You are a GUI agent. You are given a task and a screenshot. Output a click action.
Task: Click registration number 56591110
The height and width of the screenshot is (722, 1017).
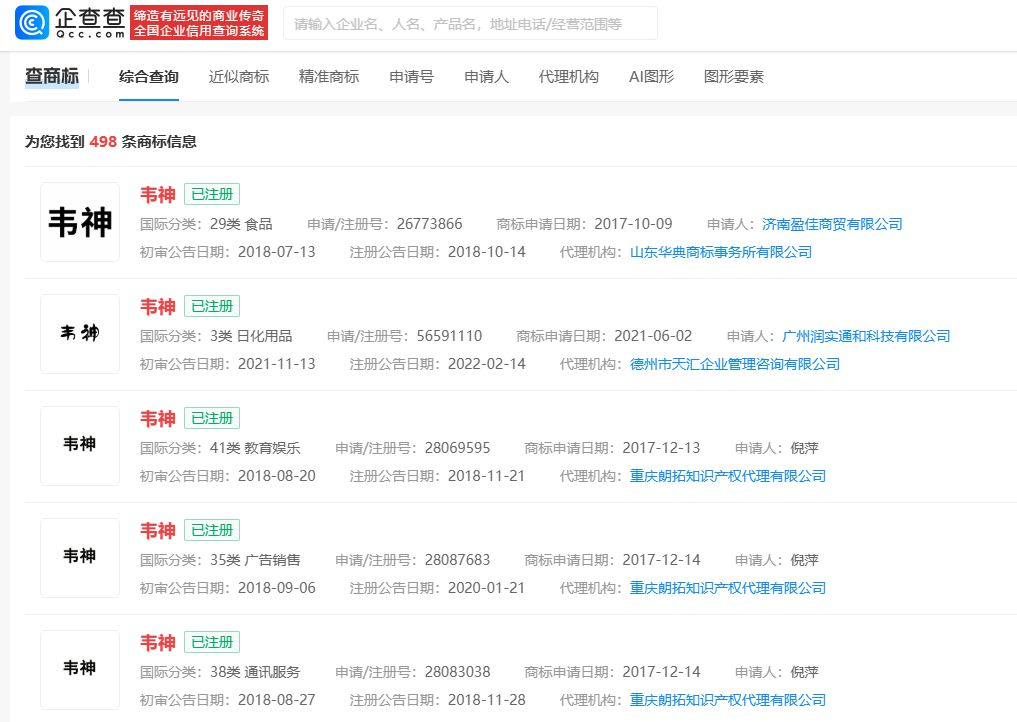(x=449, y=336)
